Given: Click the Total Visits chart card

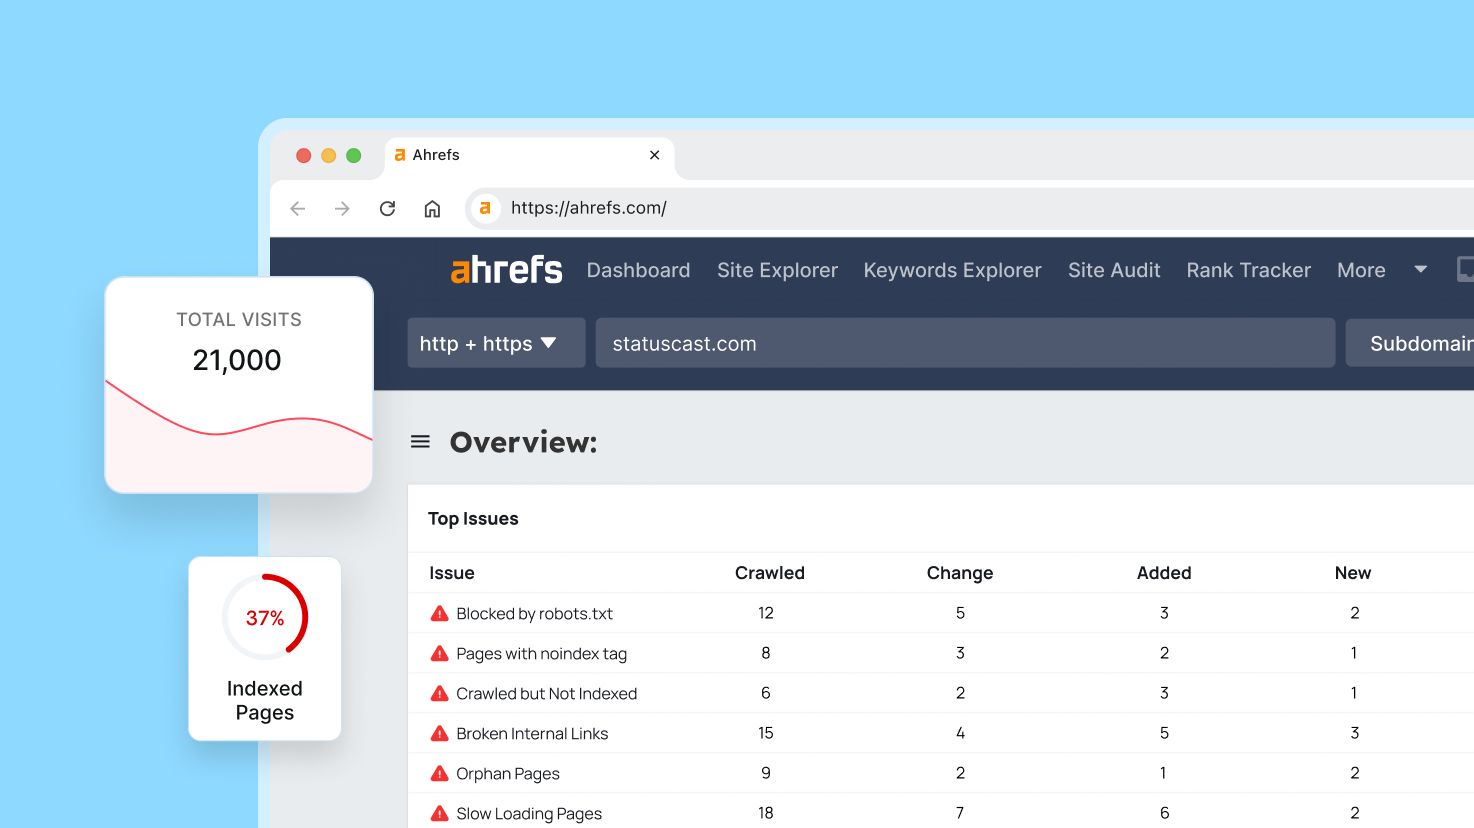Looking at the screenshot, I should tap(239, 385).
